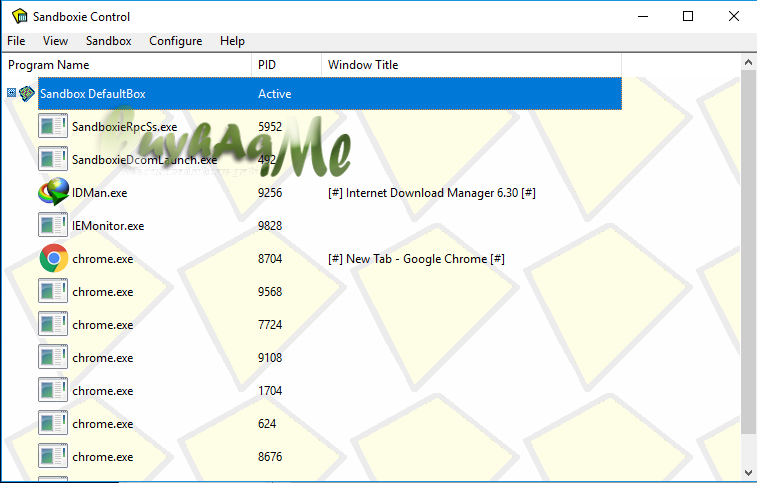
Task: Click the chrome.exe icon for PID 1704
Action: (x=53, y=390)
